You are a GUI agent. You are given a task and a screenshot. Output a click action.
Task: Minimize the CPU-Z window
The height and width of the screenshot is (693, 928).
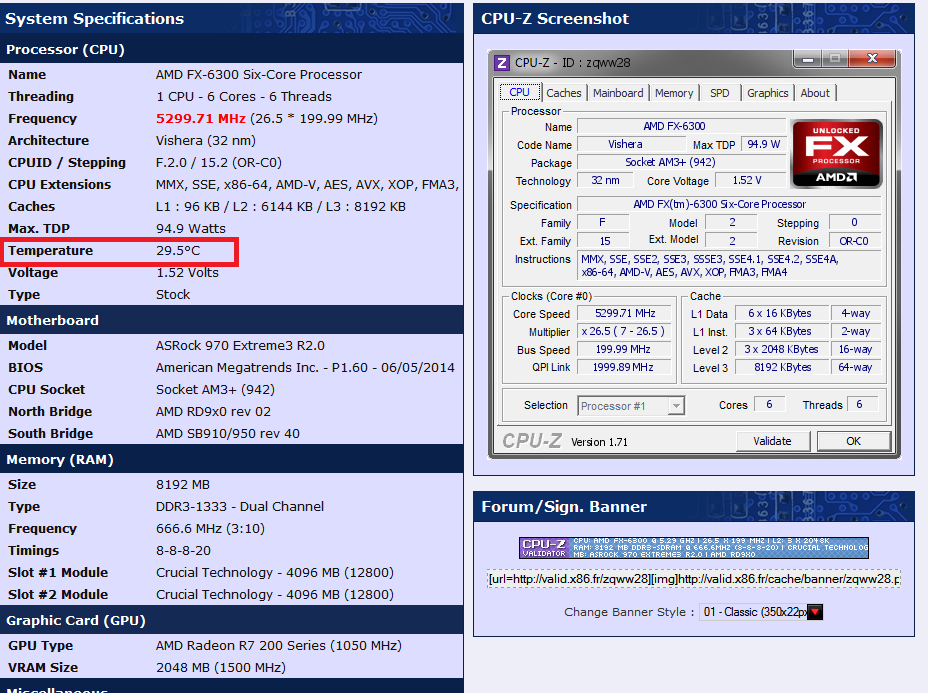pos(808,58)
